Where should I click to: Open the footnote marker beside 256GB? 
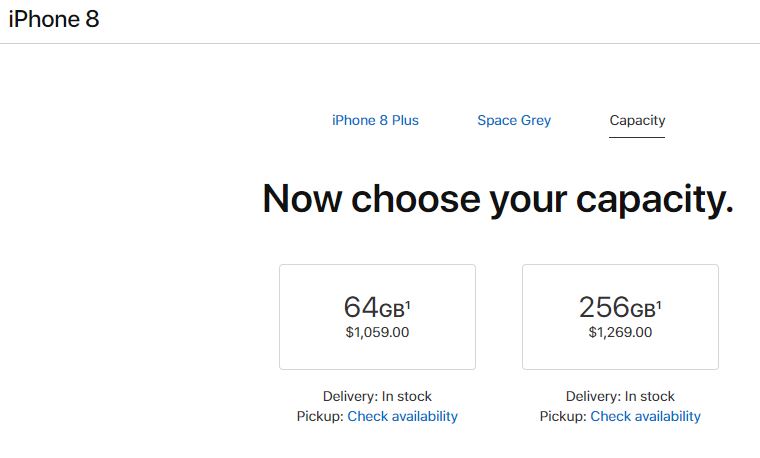tap(660, 300)
